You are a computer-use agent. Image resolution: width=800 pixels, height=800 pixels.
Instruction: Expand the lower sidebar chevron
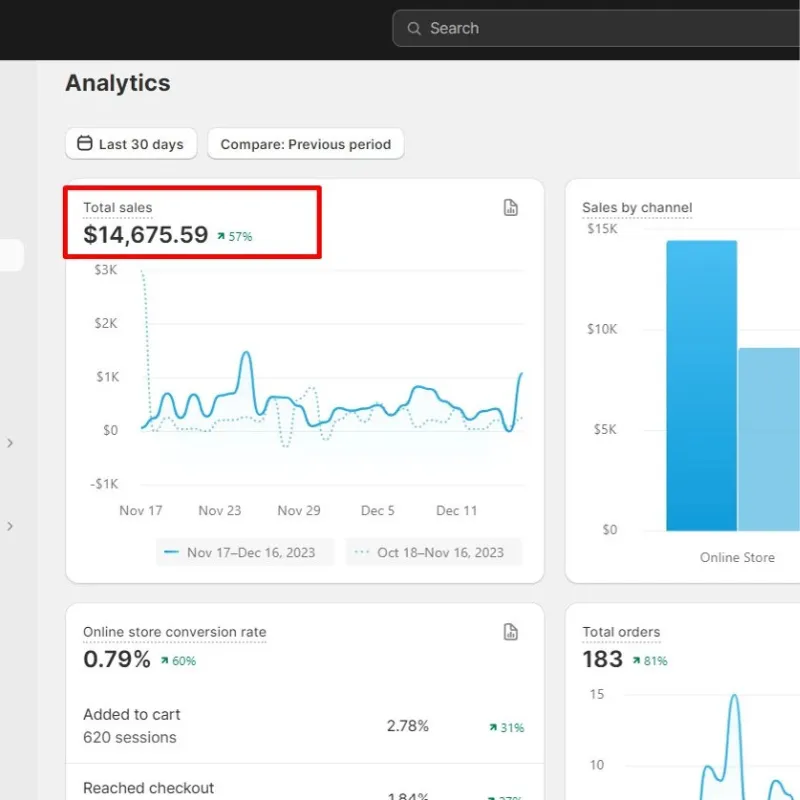coord(10,526)
